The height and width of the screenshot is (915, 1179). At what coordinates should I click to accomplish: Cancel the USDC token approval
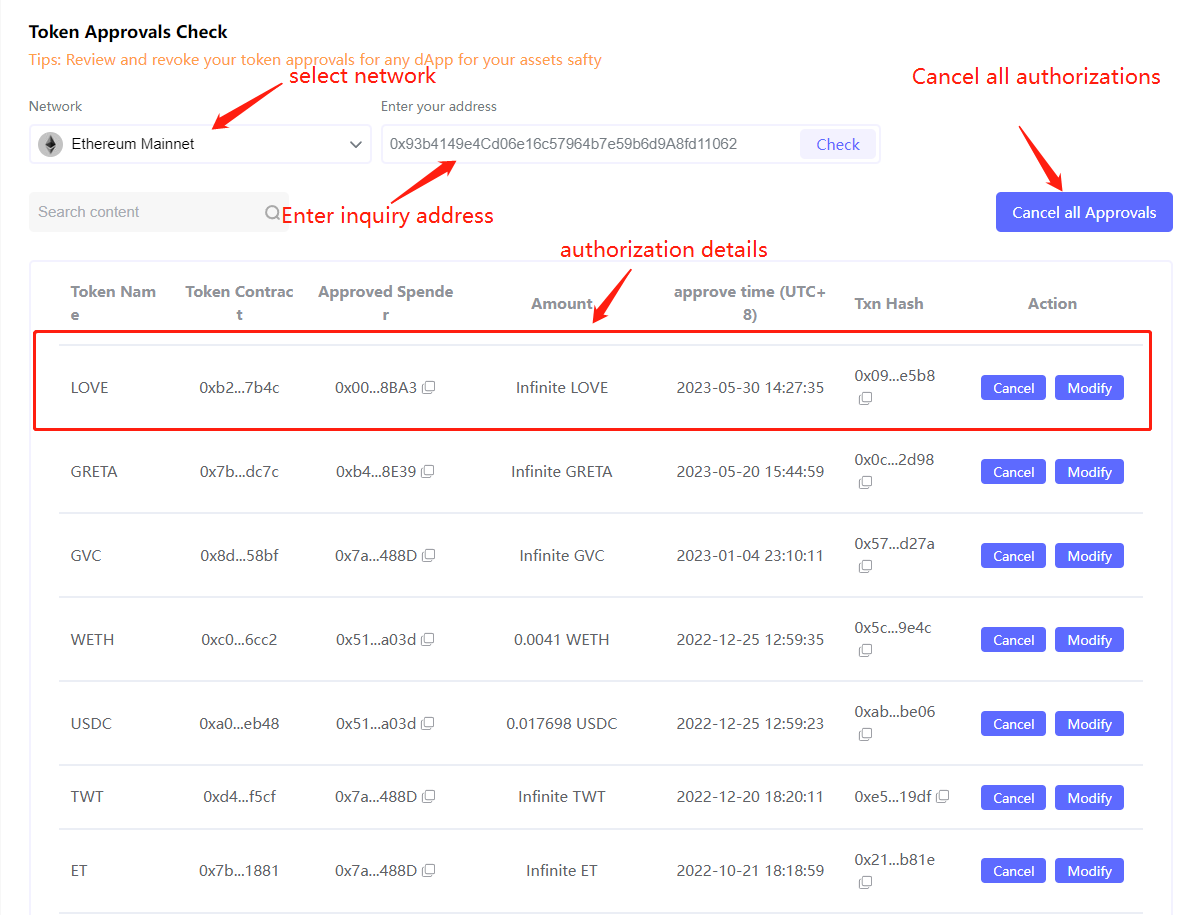tap(1013, 724)
